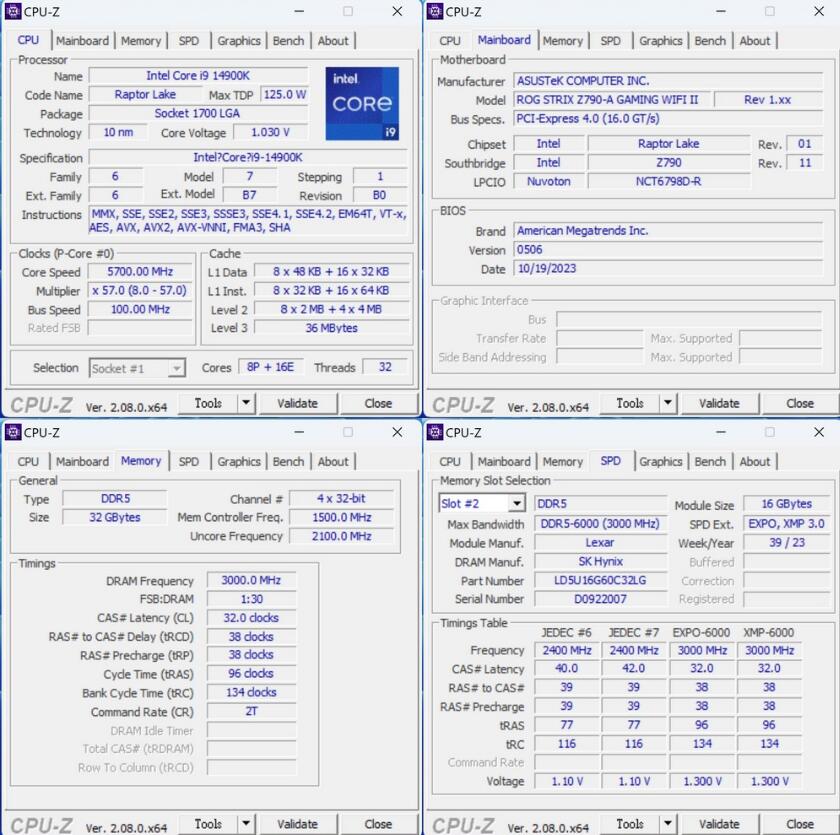Click the Intel Core i9 processor logo

point(362,103)
